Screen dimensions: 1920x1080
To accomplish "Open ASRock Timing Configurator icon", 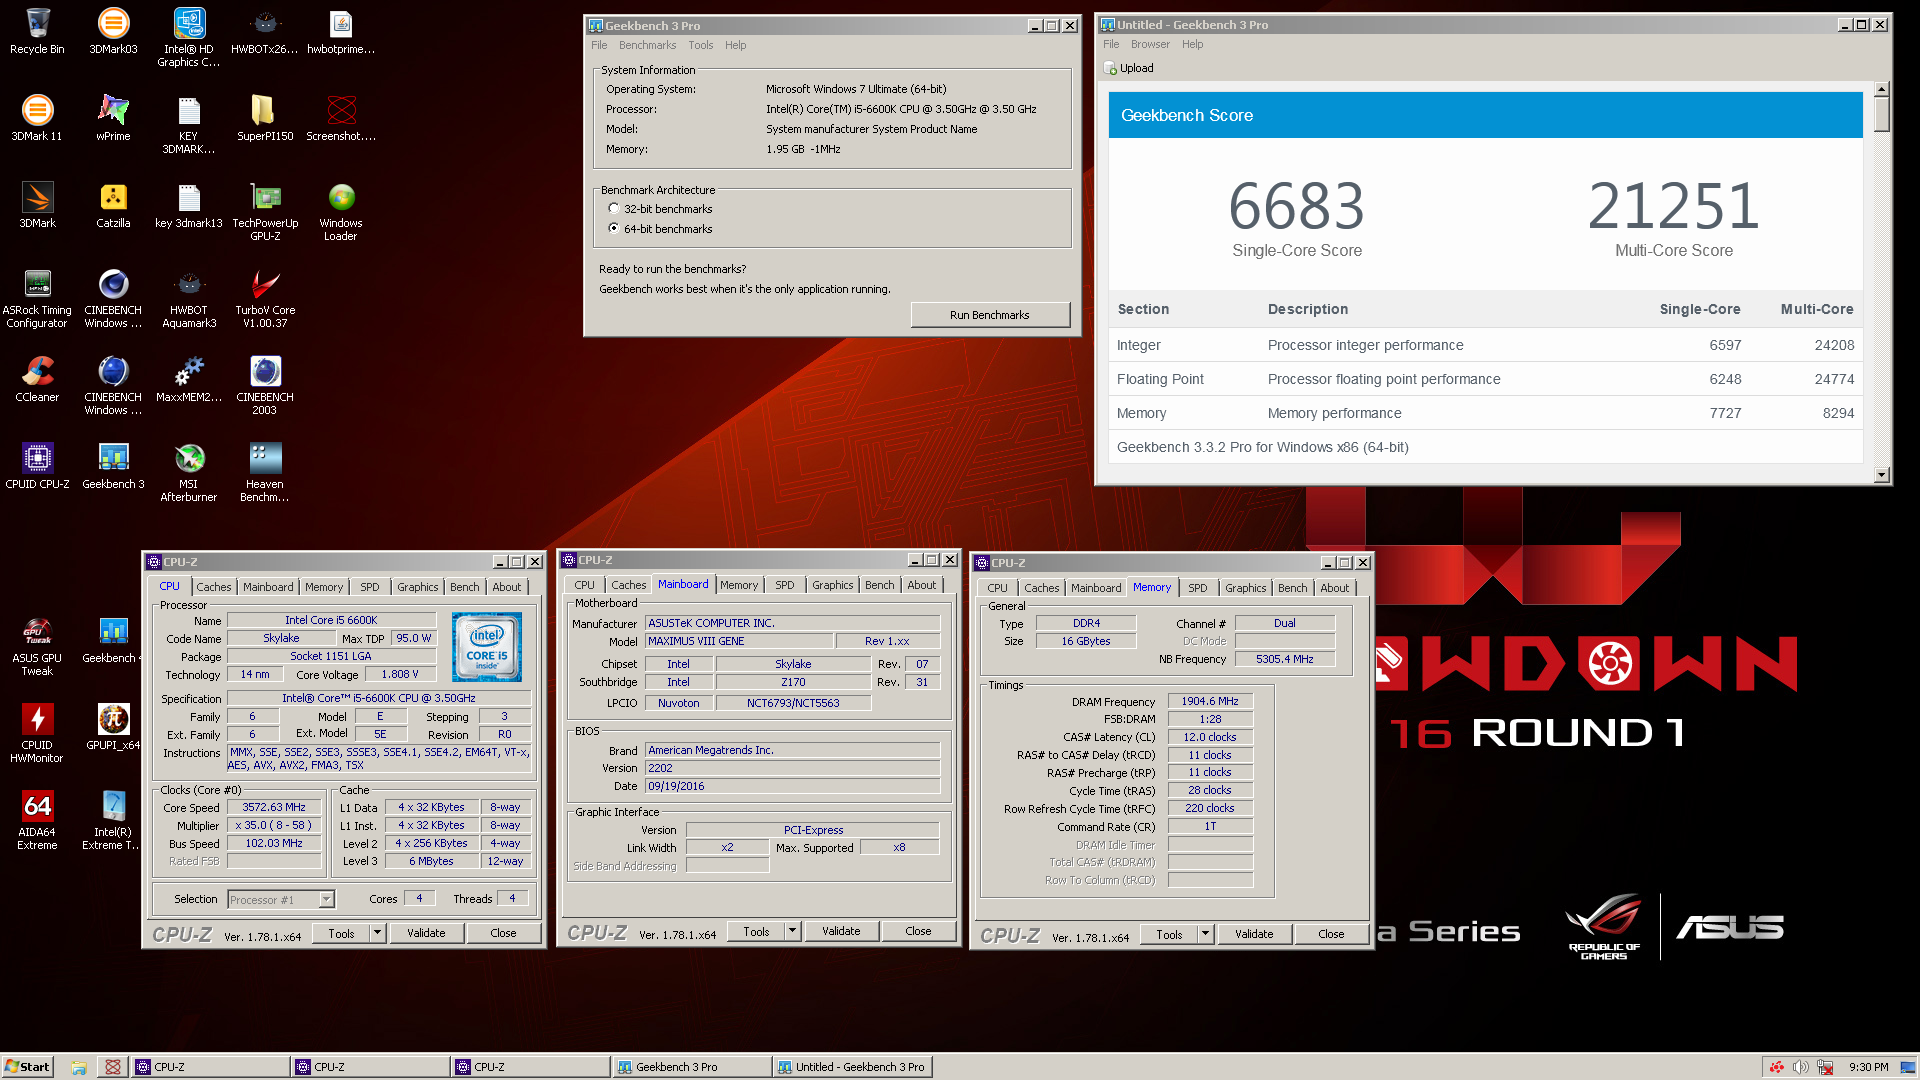I will click(x=37, y=298).
